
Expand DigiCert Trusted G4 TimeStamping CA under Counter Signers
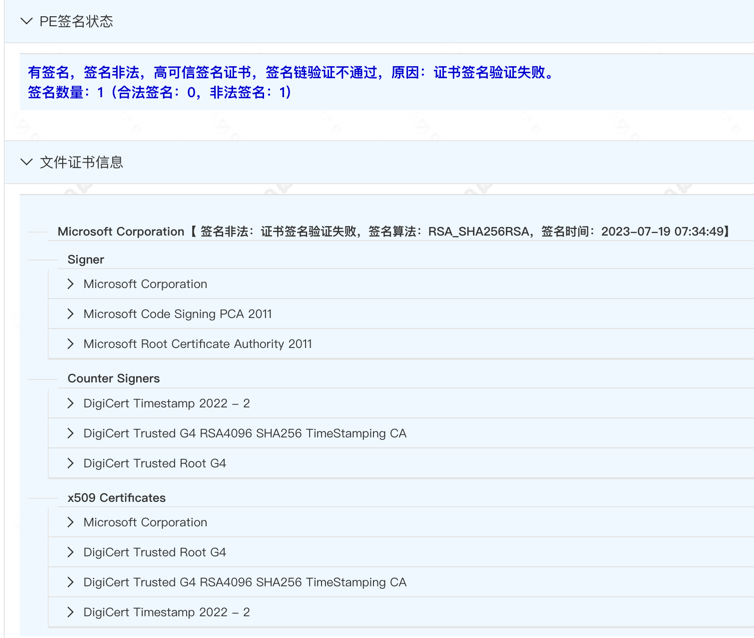coord(71,433)
